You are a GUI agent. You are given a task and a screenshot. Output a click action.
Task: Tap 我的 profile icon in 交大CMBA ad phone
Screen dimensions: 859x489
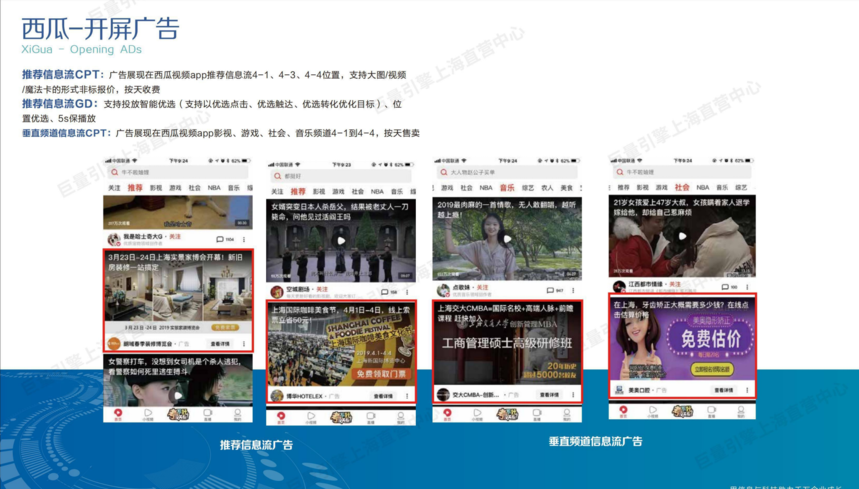pos(566,415)
